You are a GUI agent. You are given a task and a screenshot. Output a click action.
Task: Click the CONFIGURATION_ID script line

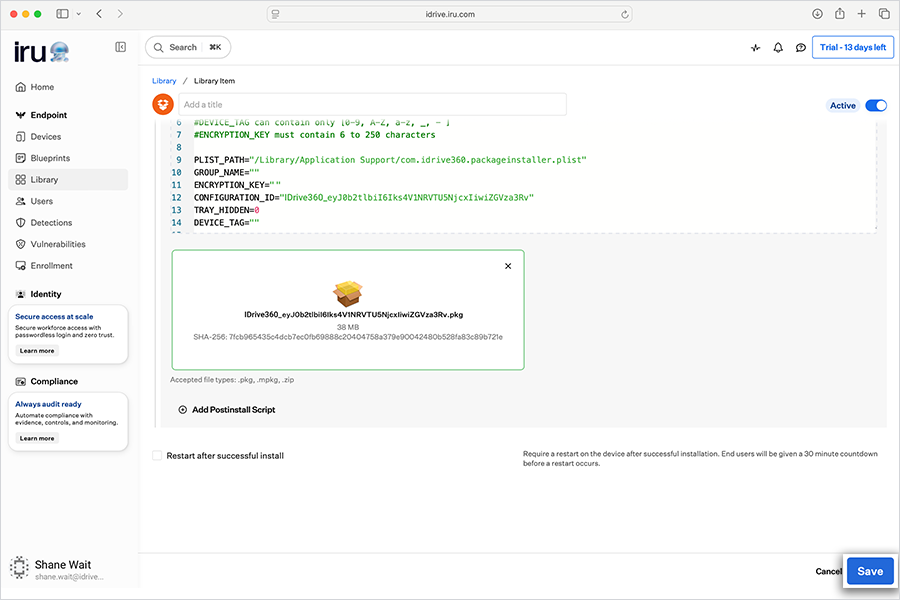pyautogui.click(x=364, y=198)
